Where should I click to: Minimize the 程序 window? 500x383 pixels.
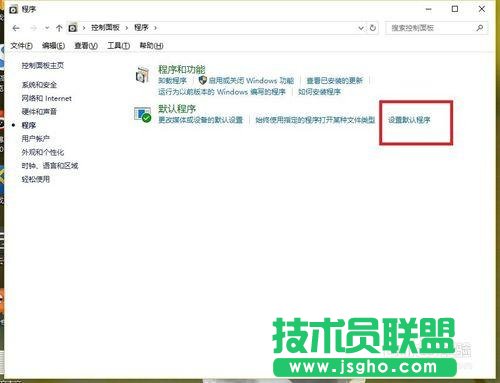point(429,9)
